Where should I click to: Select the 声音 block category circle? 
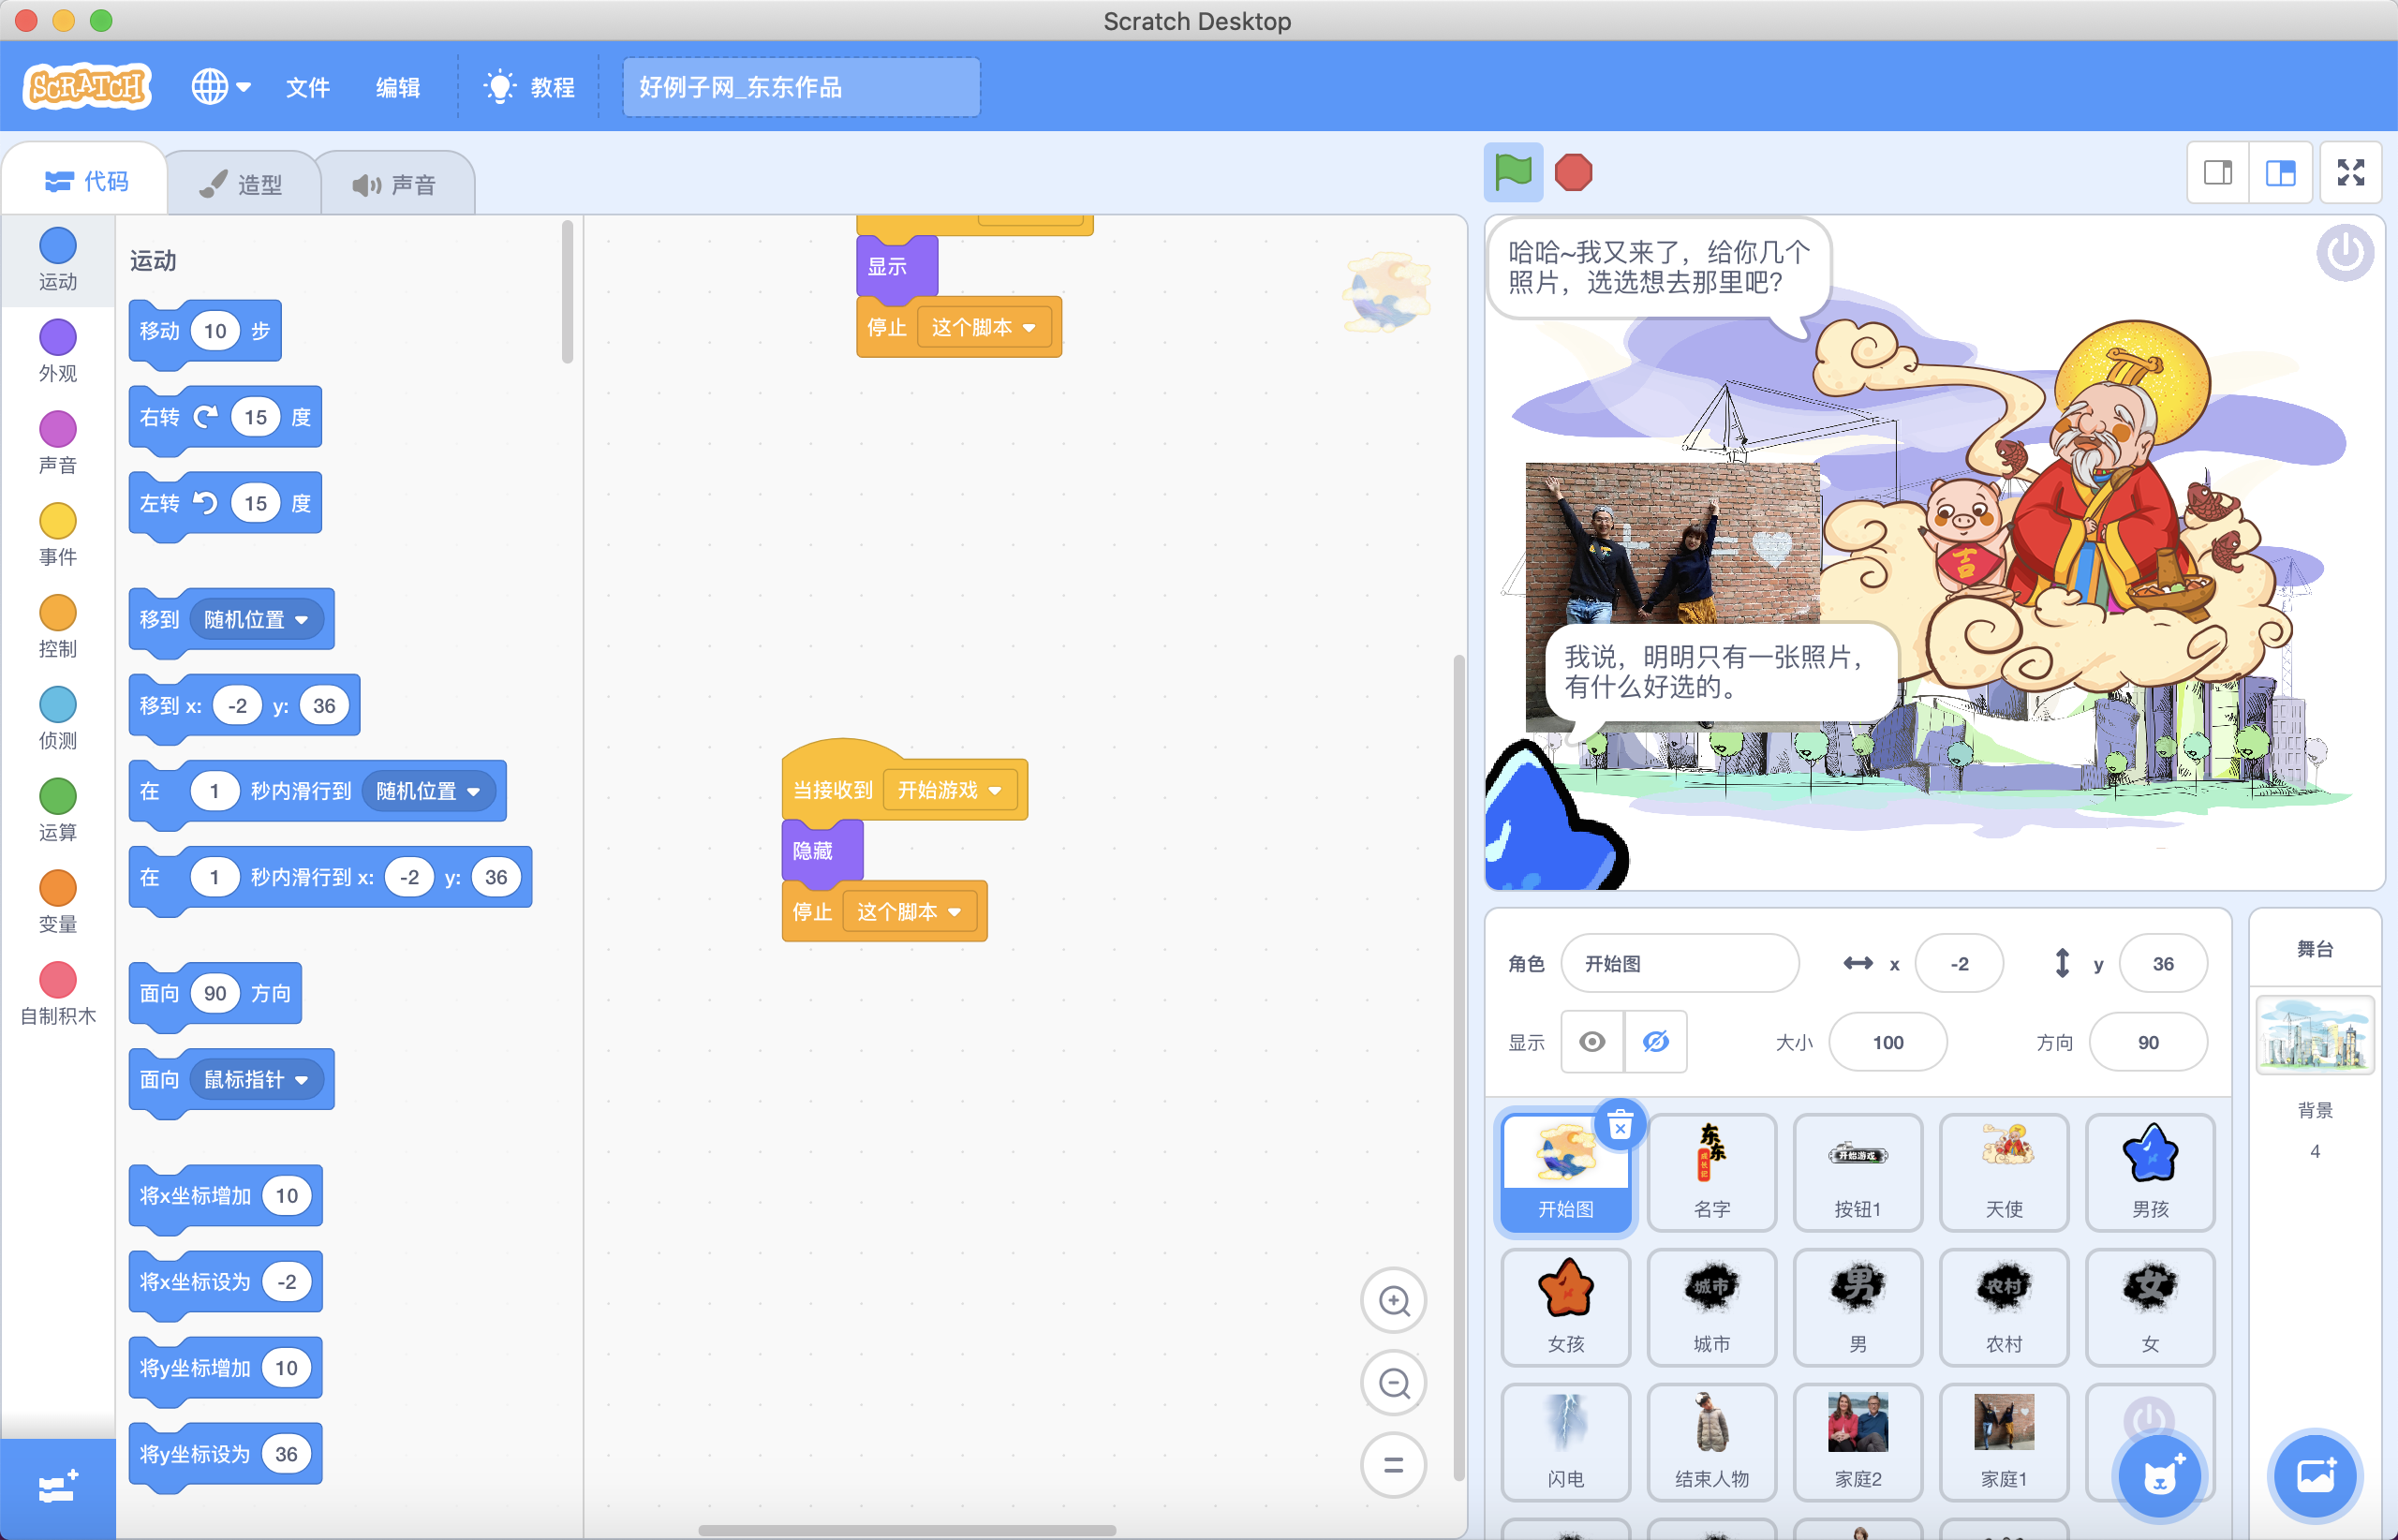coord(57,429)
